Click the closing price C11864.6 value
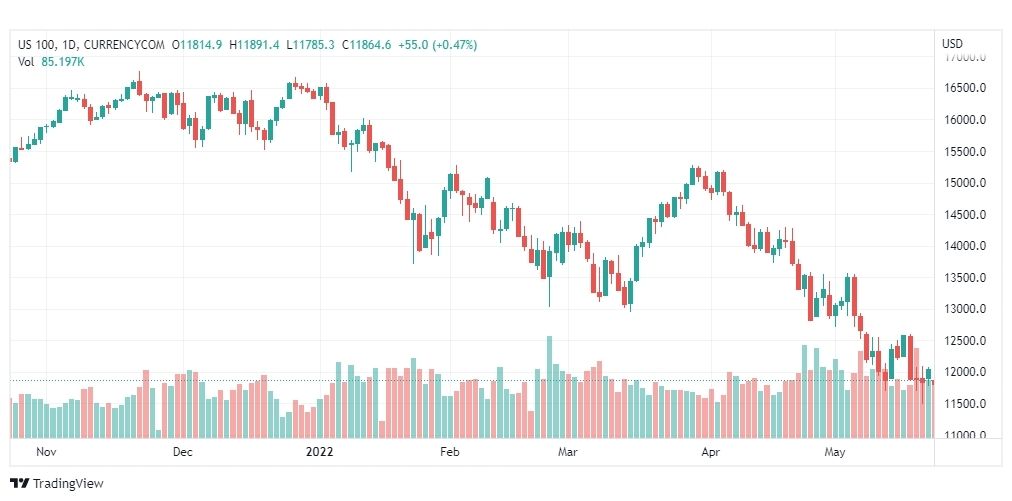Viewport: 1012px width, 501px height. pos(367,45)
